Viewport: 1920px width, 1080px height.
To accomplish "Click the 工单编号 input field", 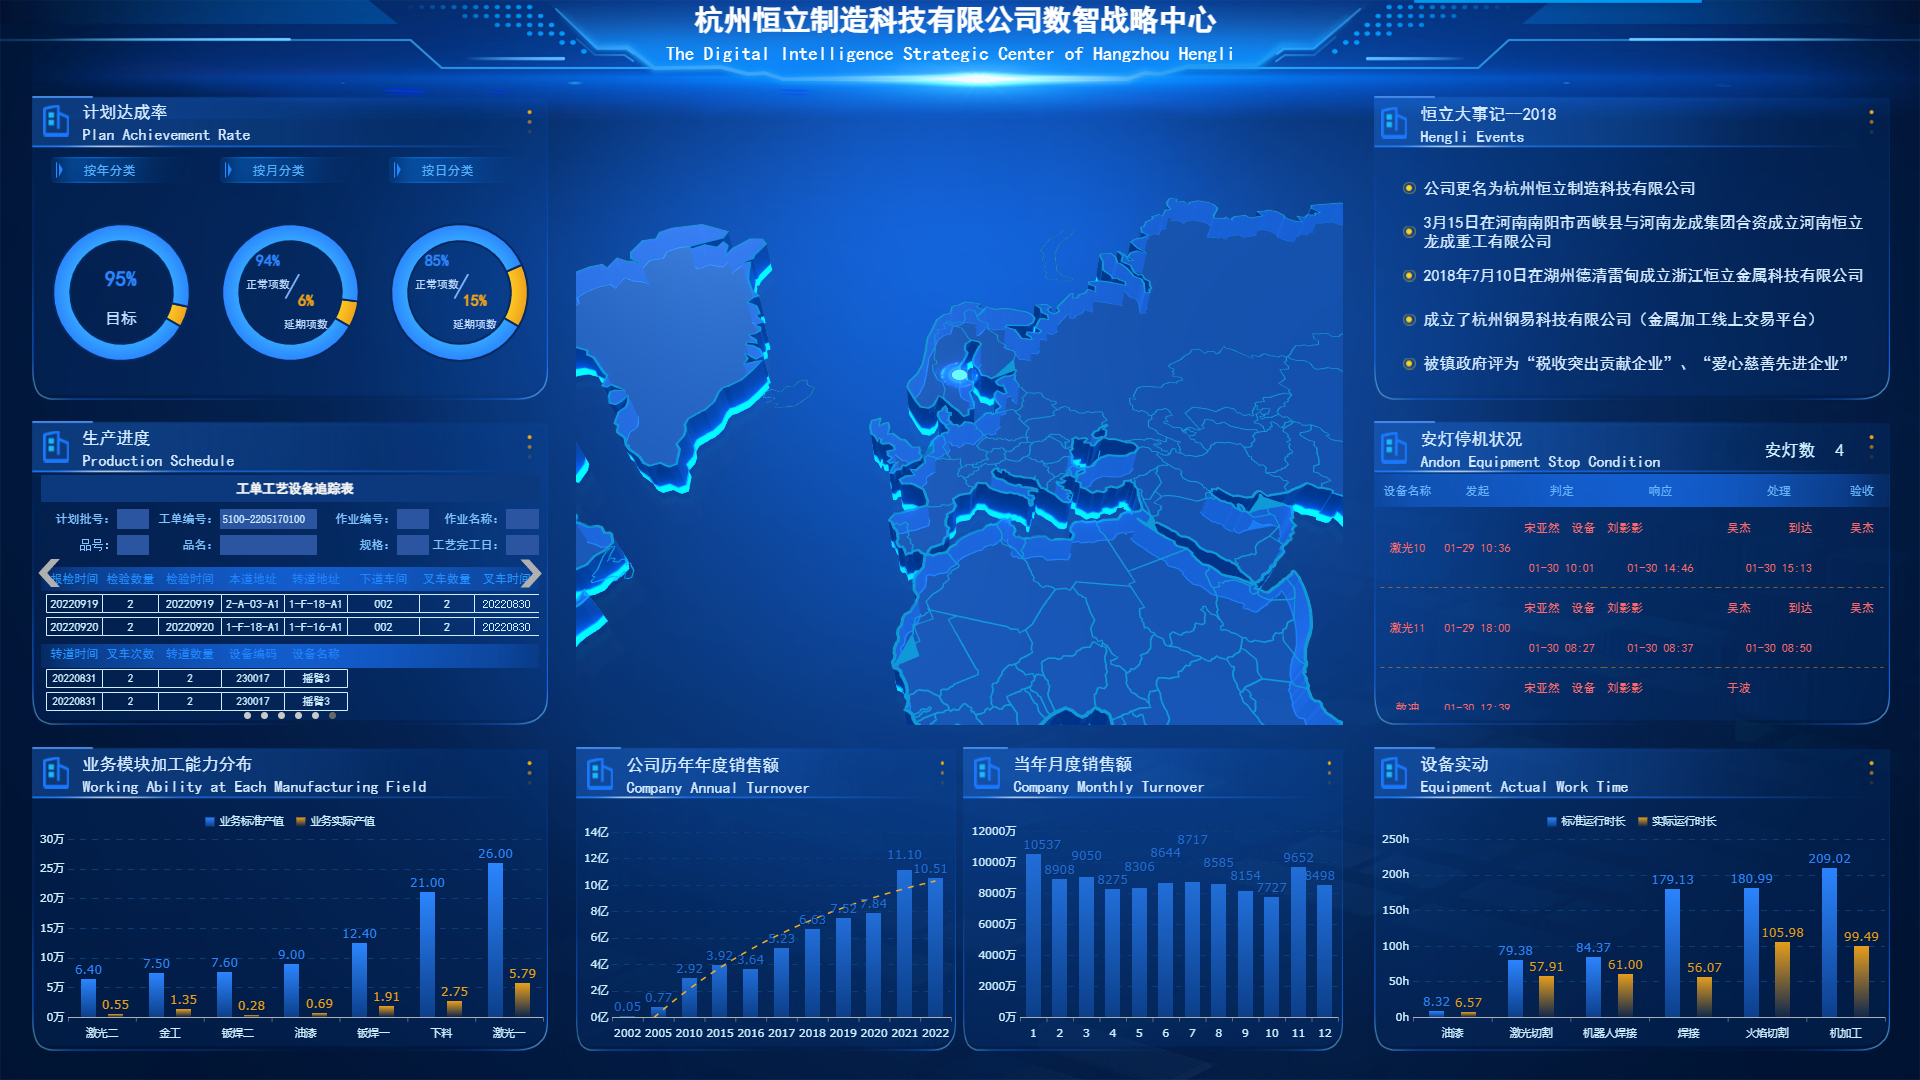I will click(x=268, y=519).
